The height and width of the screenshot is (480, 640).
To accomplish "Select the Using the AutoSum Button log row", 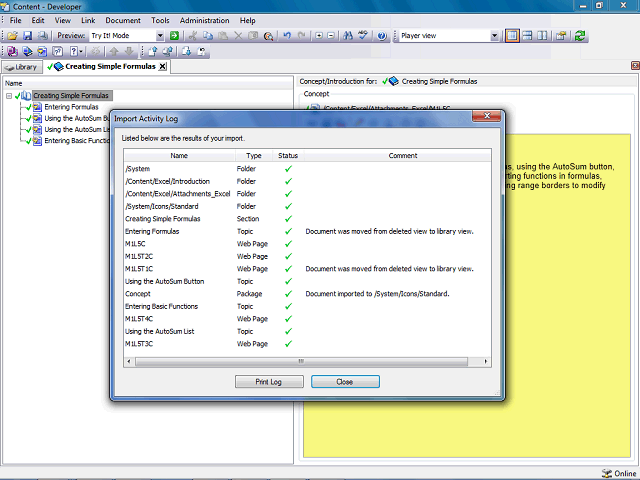I will (307, 281).
